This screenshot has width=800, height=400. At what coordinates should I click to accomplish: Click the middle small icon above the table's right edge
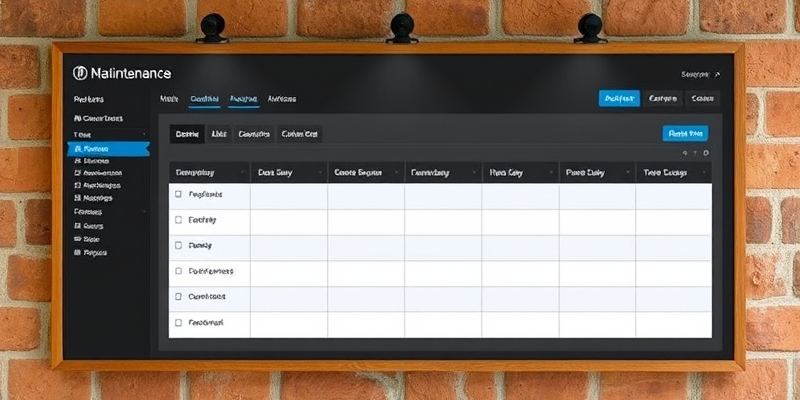(695, 153)
